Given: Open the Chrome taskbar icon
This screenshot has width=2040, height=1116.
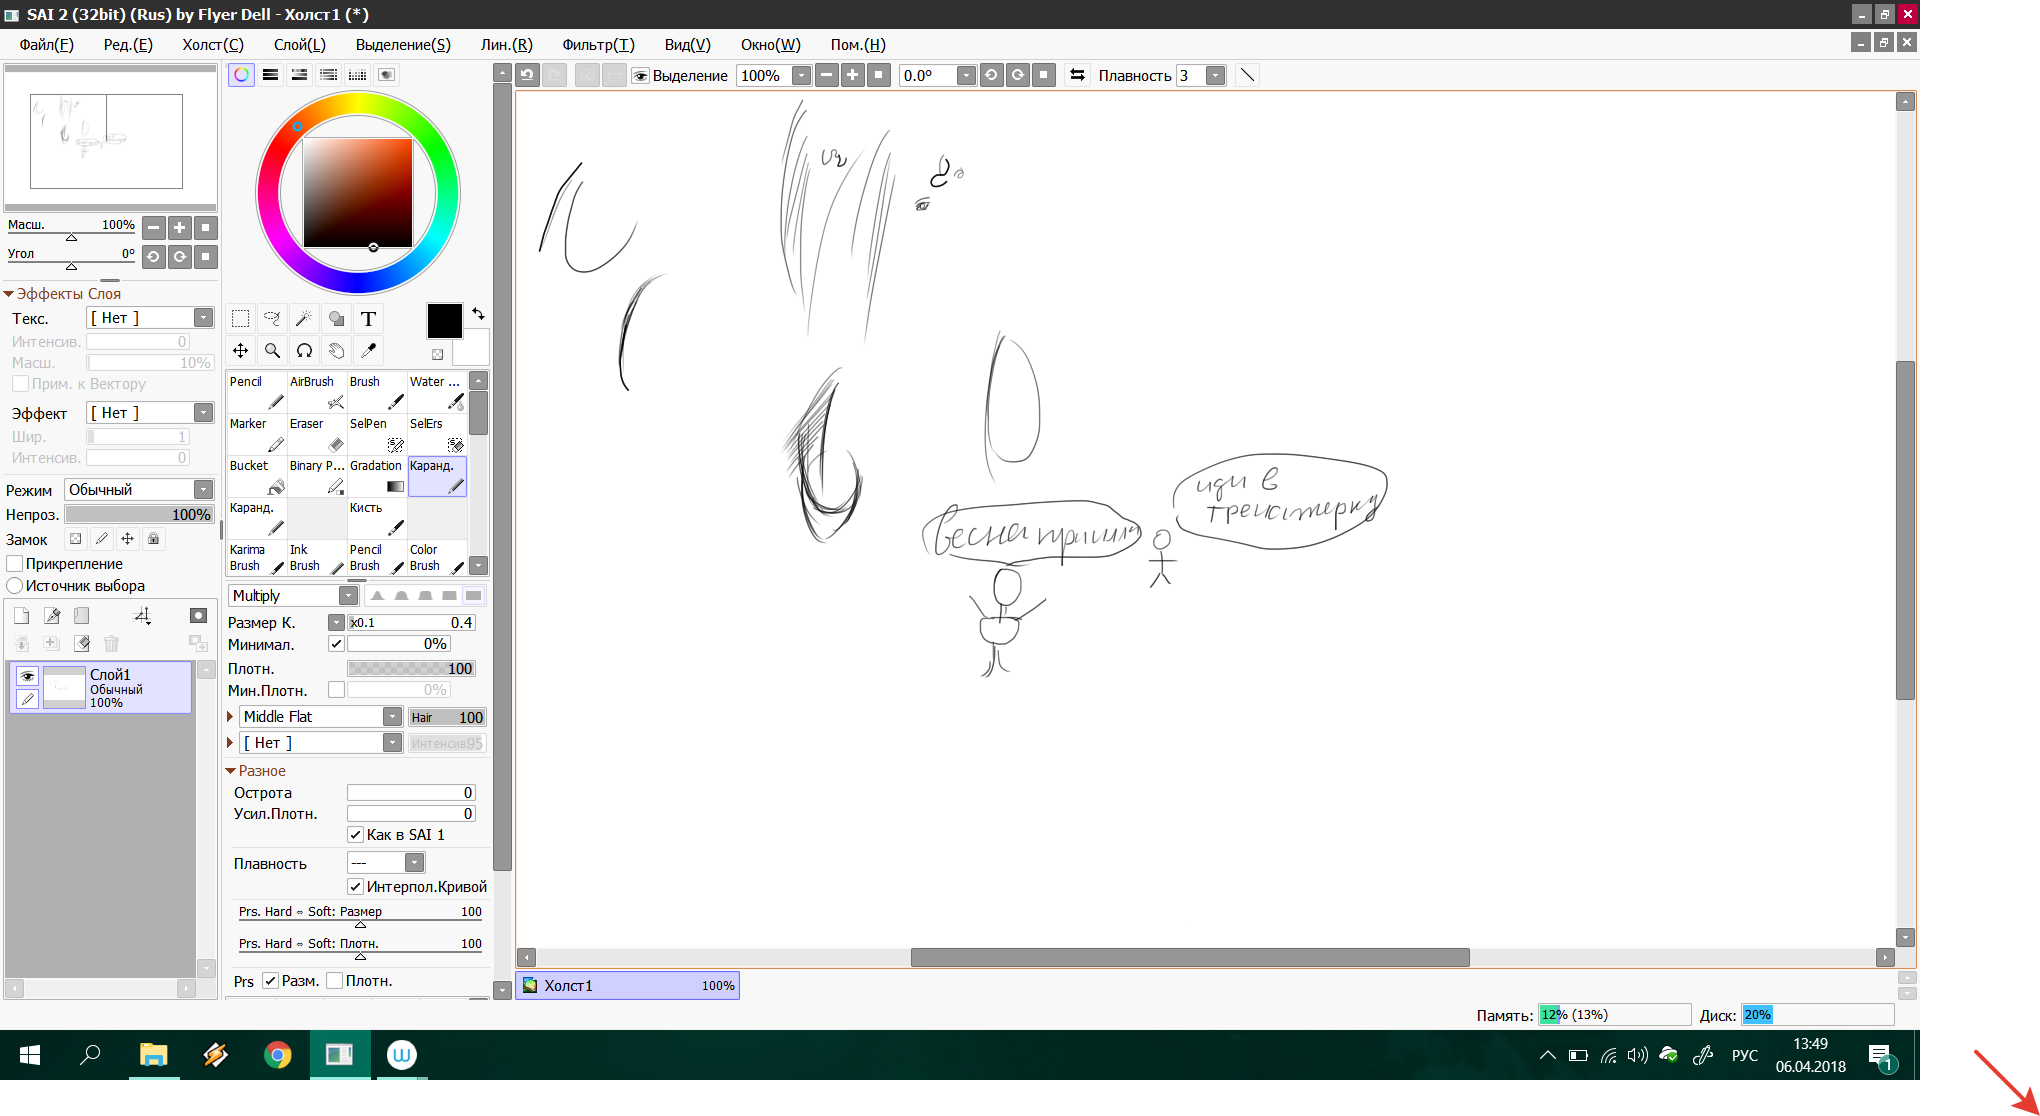Looking at the screenshot, I should (278, 1055).
